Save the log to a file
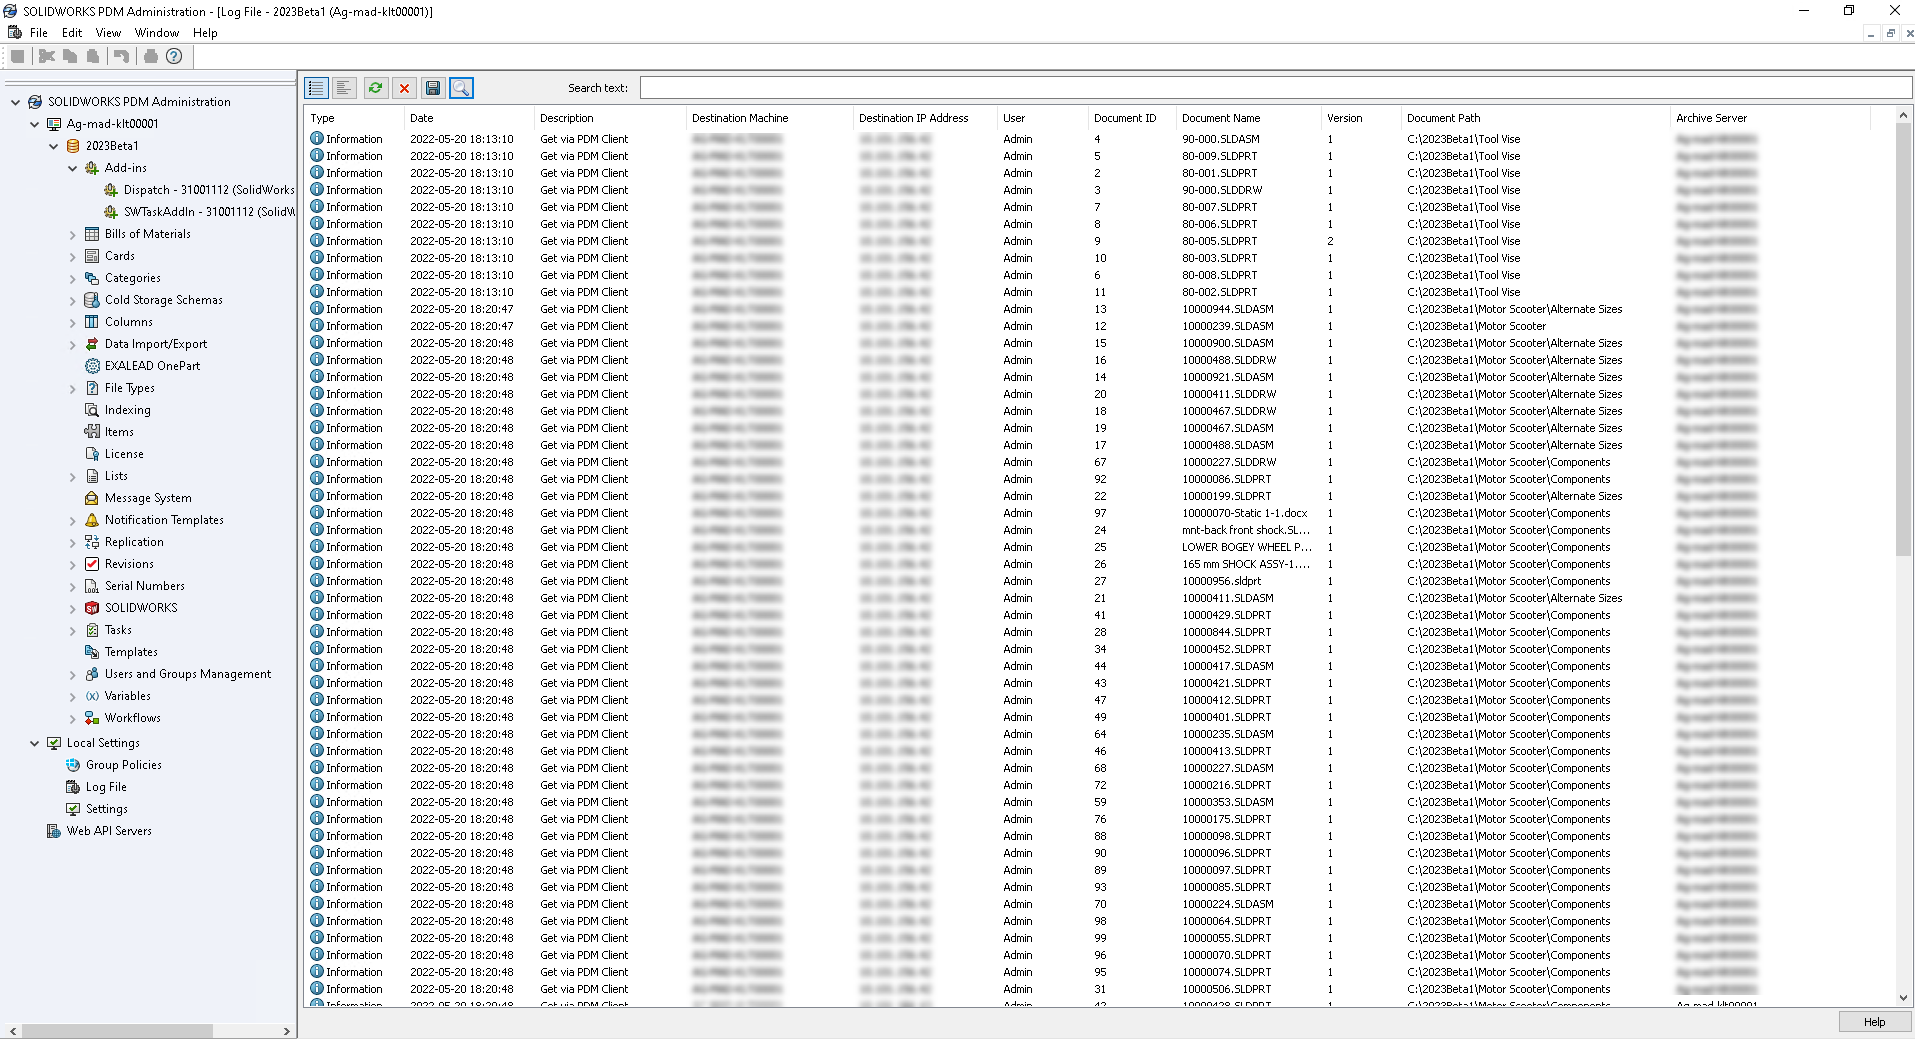 pyautogui.click(x=433, y=88)
